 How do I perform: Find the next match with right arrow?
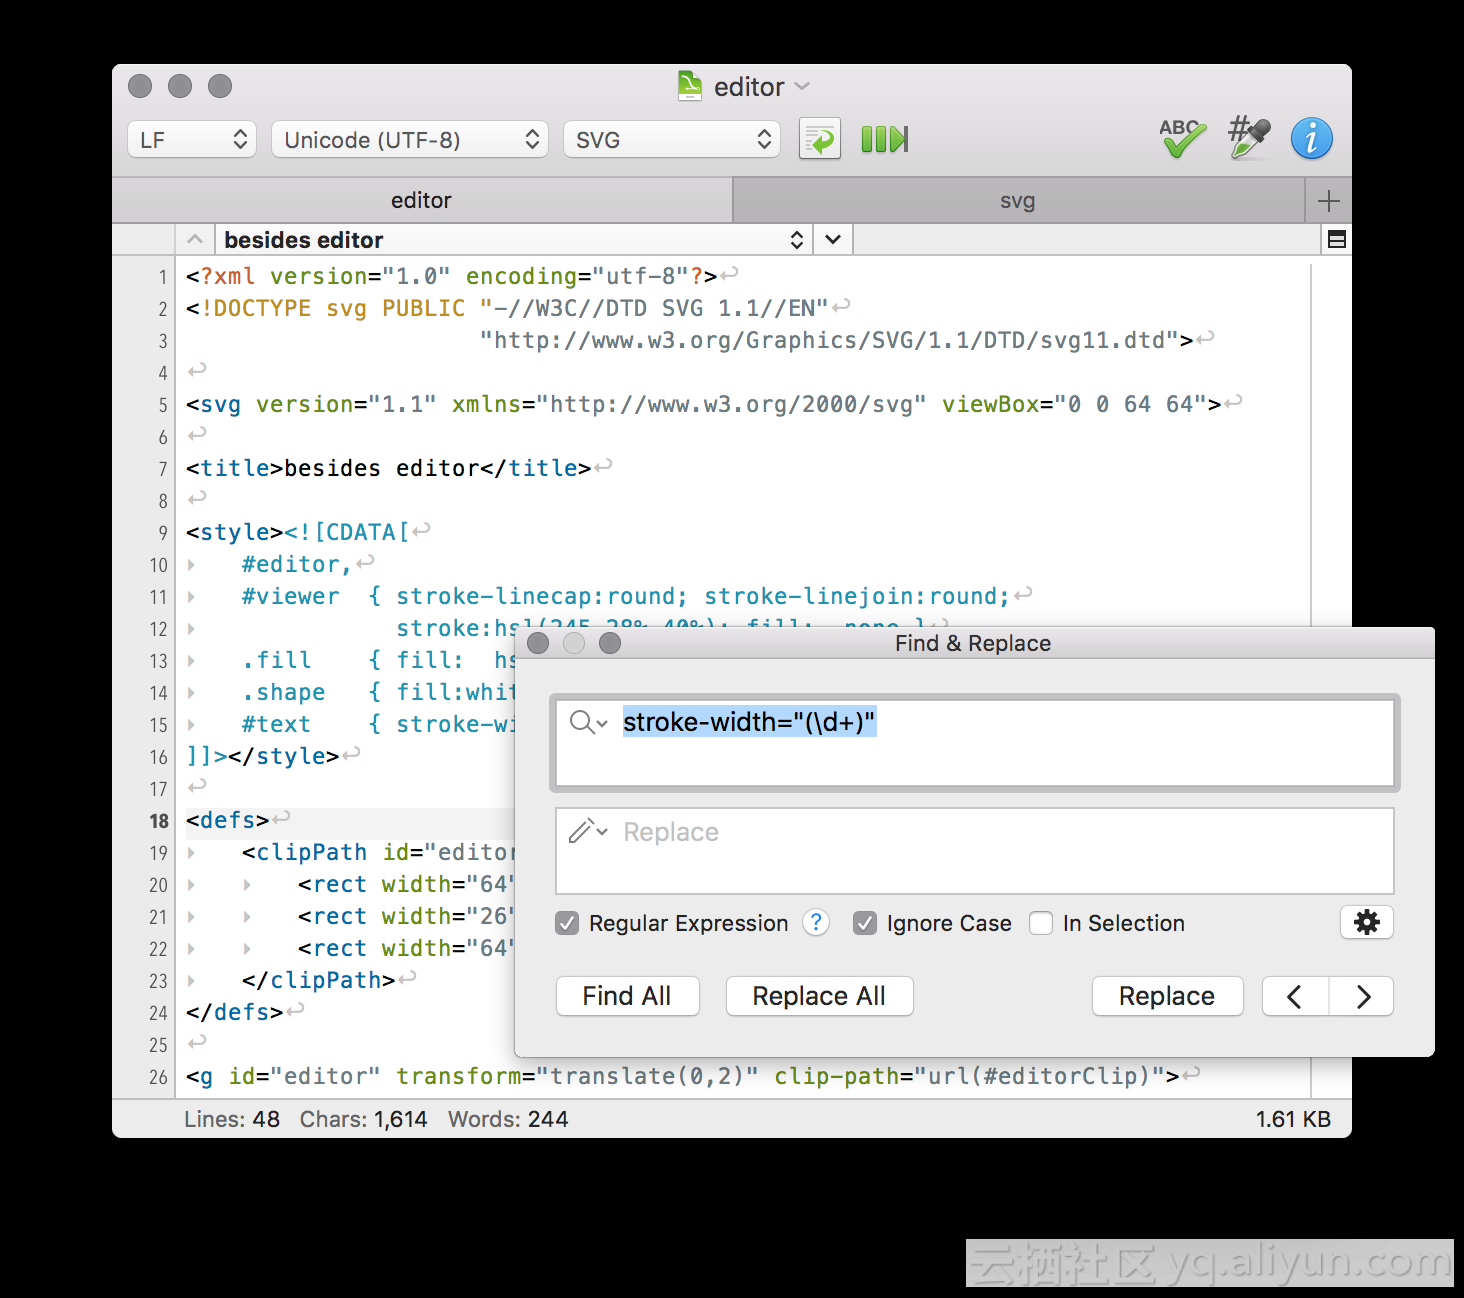[1362, 996]
